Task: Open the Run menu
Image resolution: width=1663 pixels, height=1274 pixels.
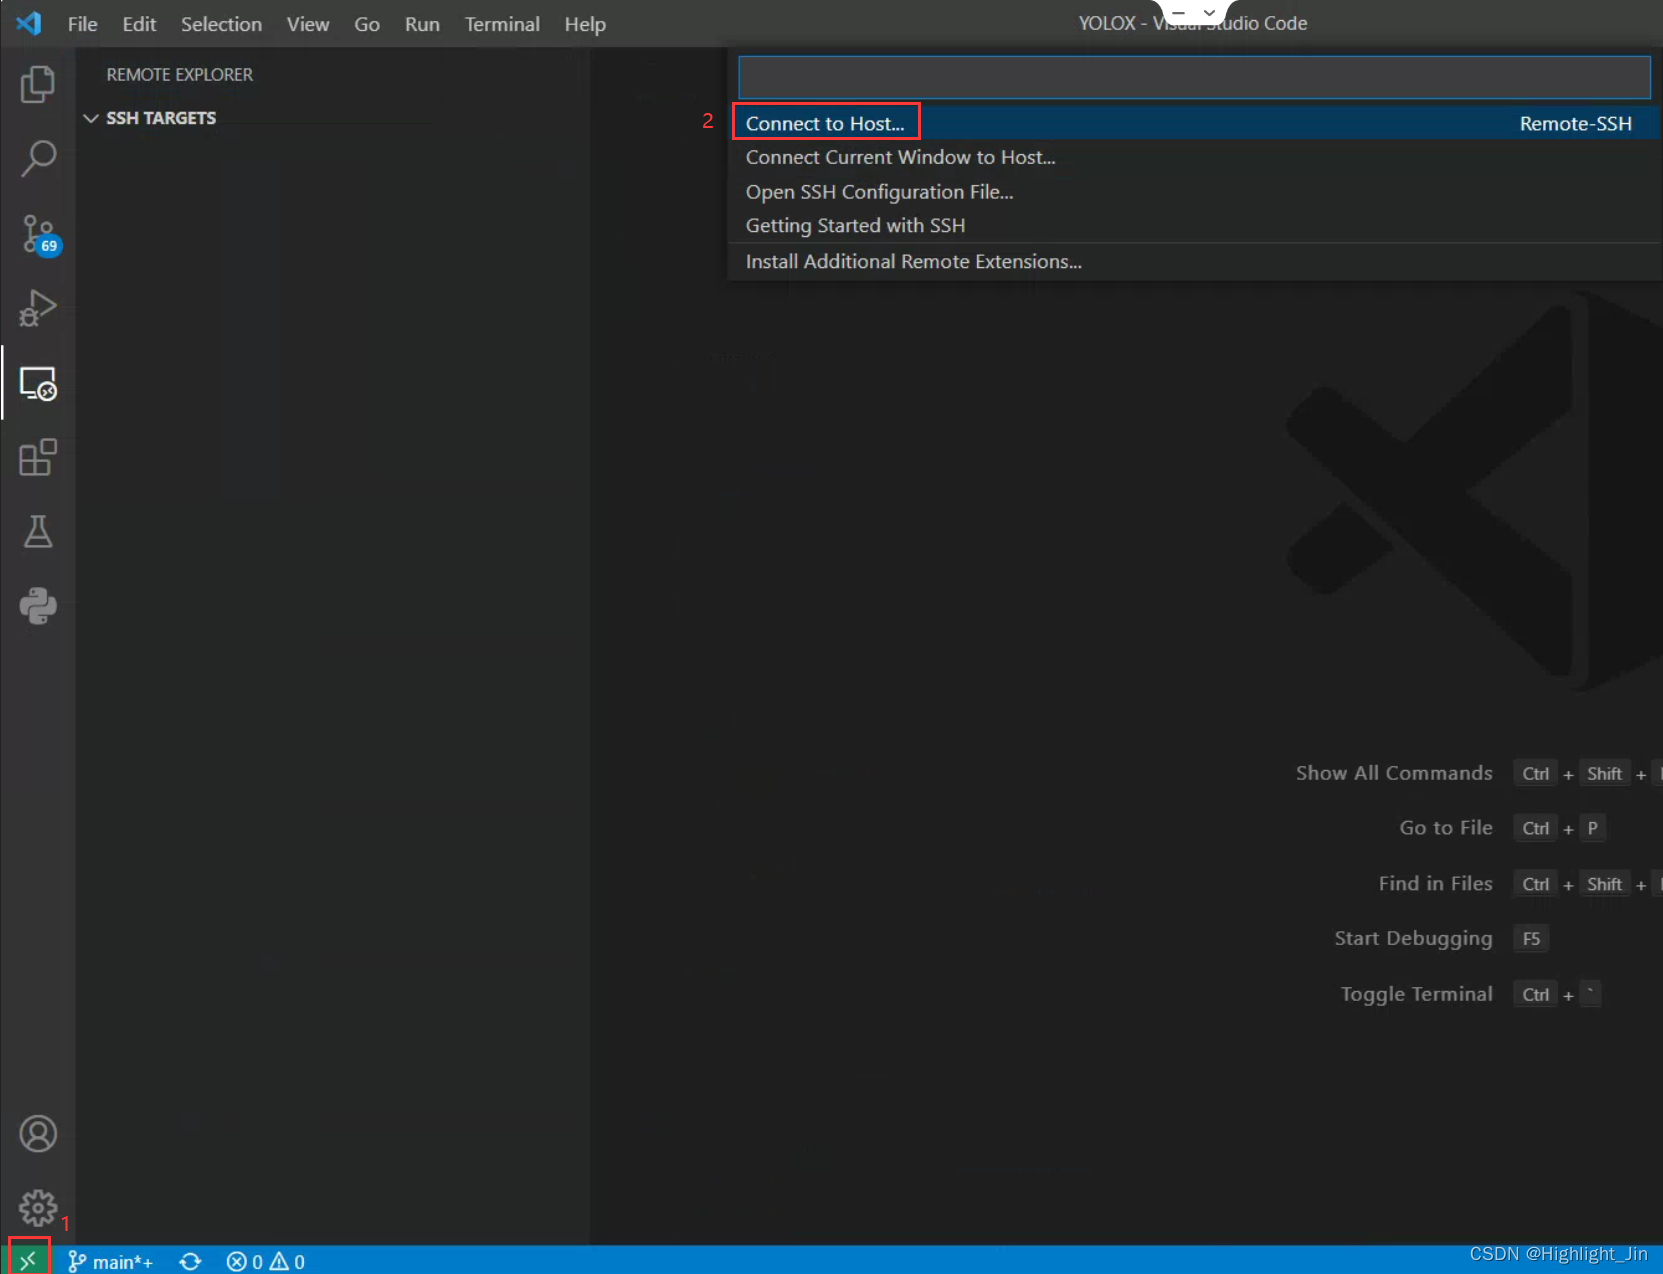Action: [x=422, y=24]
